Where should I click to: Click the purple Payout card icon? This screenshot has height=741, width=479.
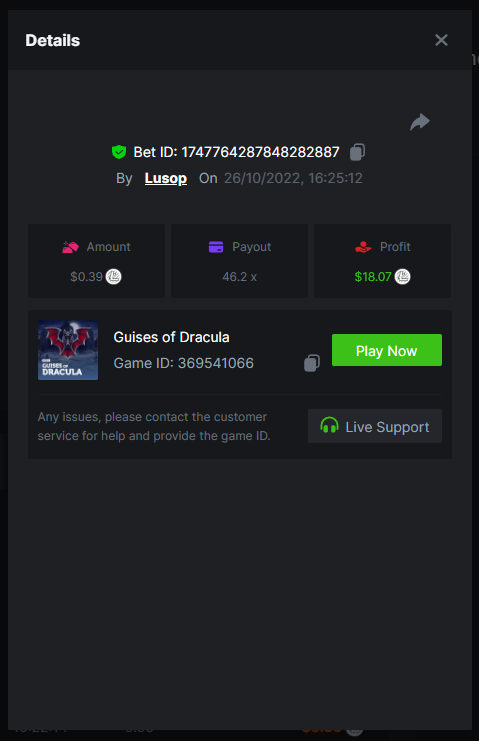pos(216,247)
